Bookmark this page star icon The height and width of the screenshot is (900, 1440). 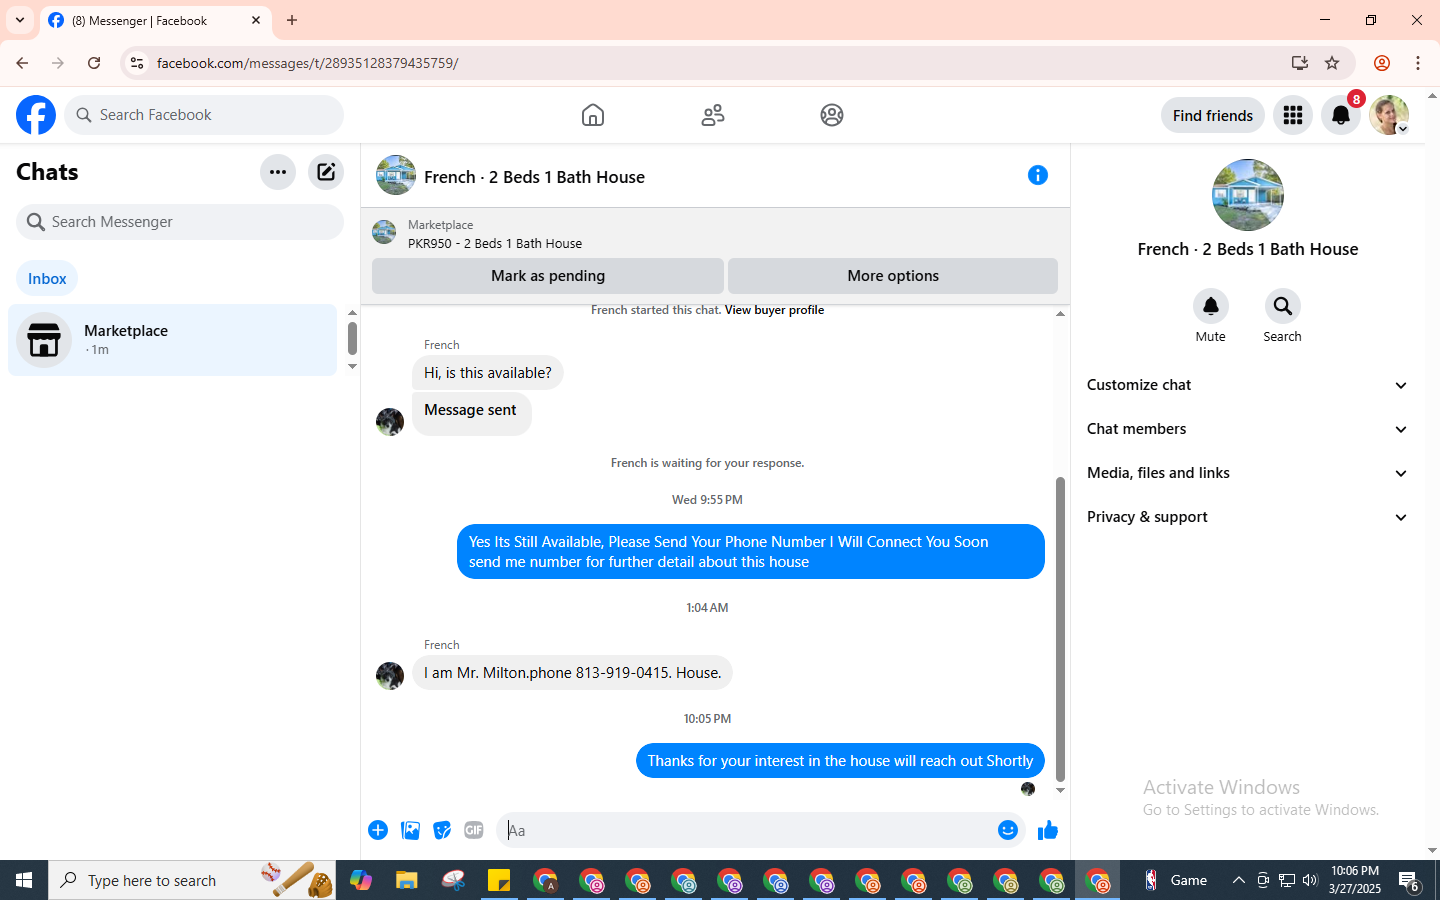coord(1332,63)
